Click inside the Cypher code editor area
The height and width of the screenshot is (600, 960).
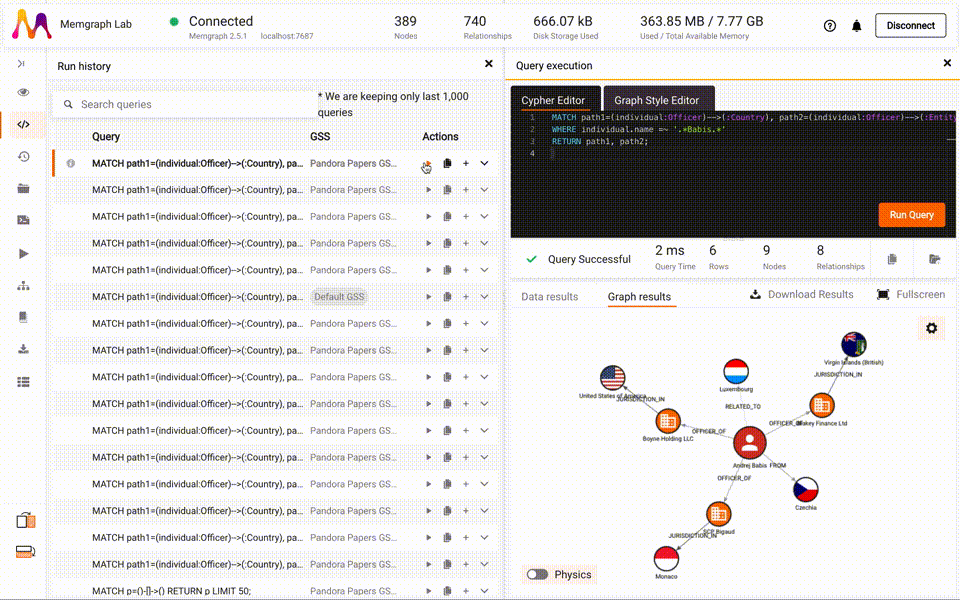[x=733, y=174]
